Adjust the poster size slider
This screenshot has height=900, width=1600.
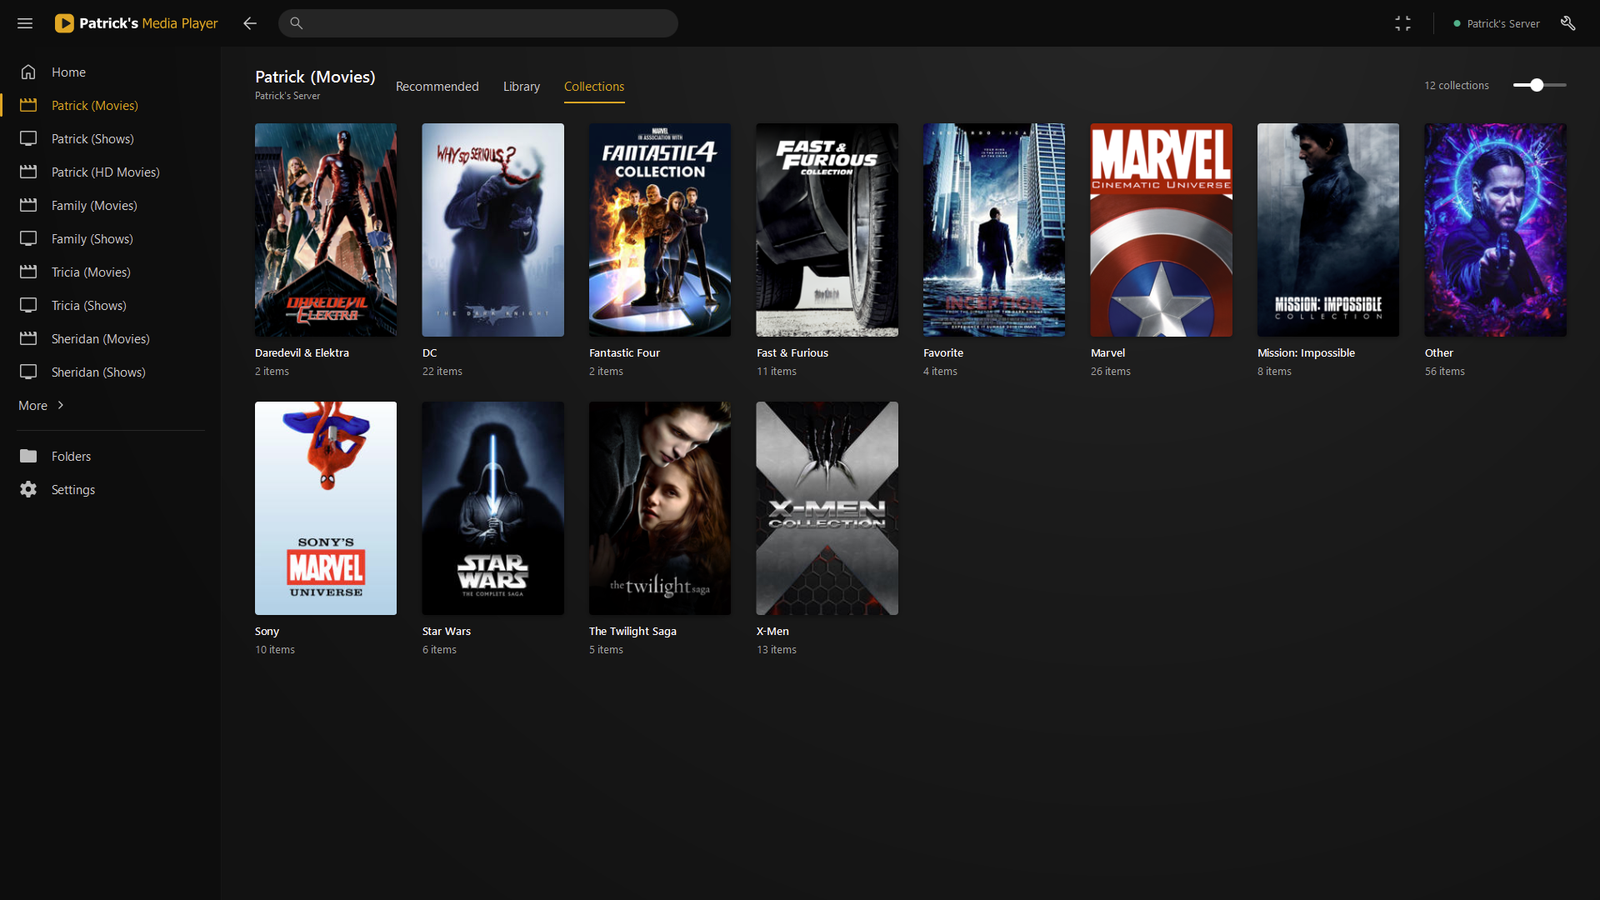click(x=1539, y=85)
